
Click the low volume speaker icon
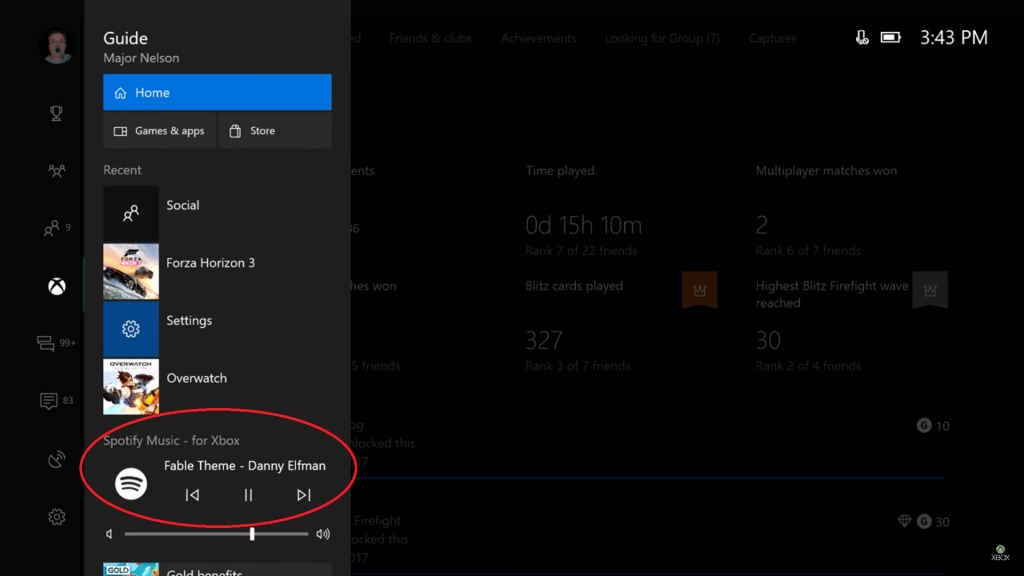point(109,534)
